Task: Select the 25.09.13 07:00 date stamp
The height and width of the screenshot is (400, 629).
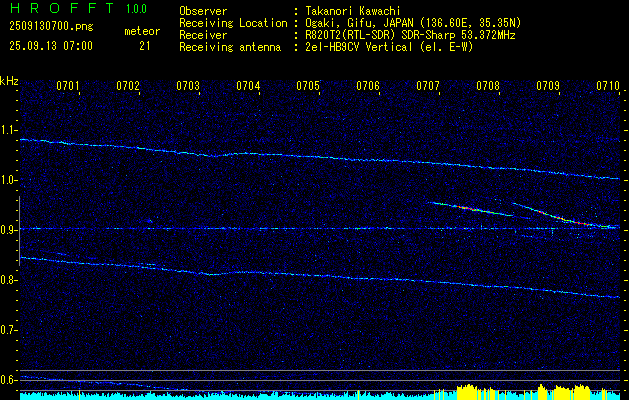Action: tap(51, 46)
